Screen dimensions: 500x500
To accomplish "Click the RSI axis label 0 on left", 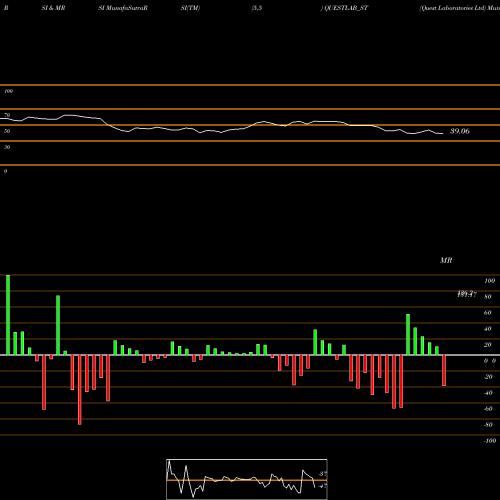I will 5,171.
